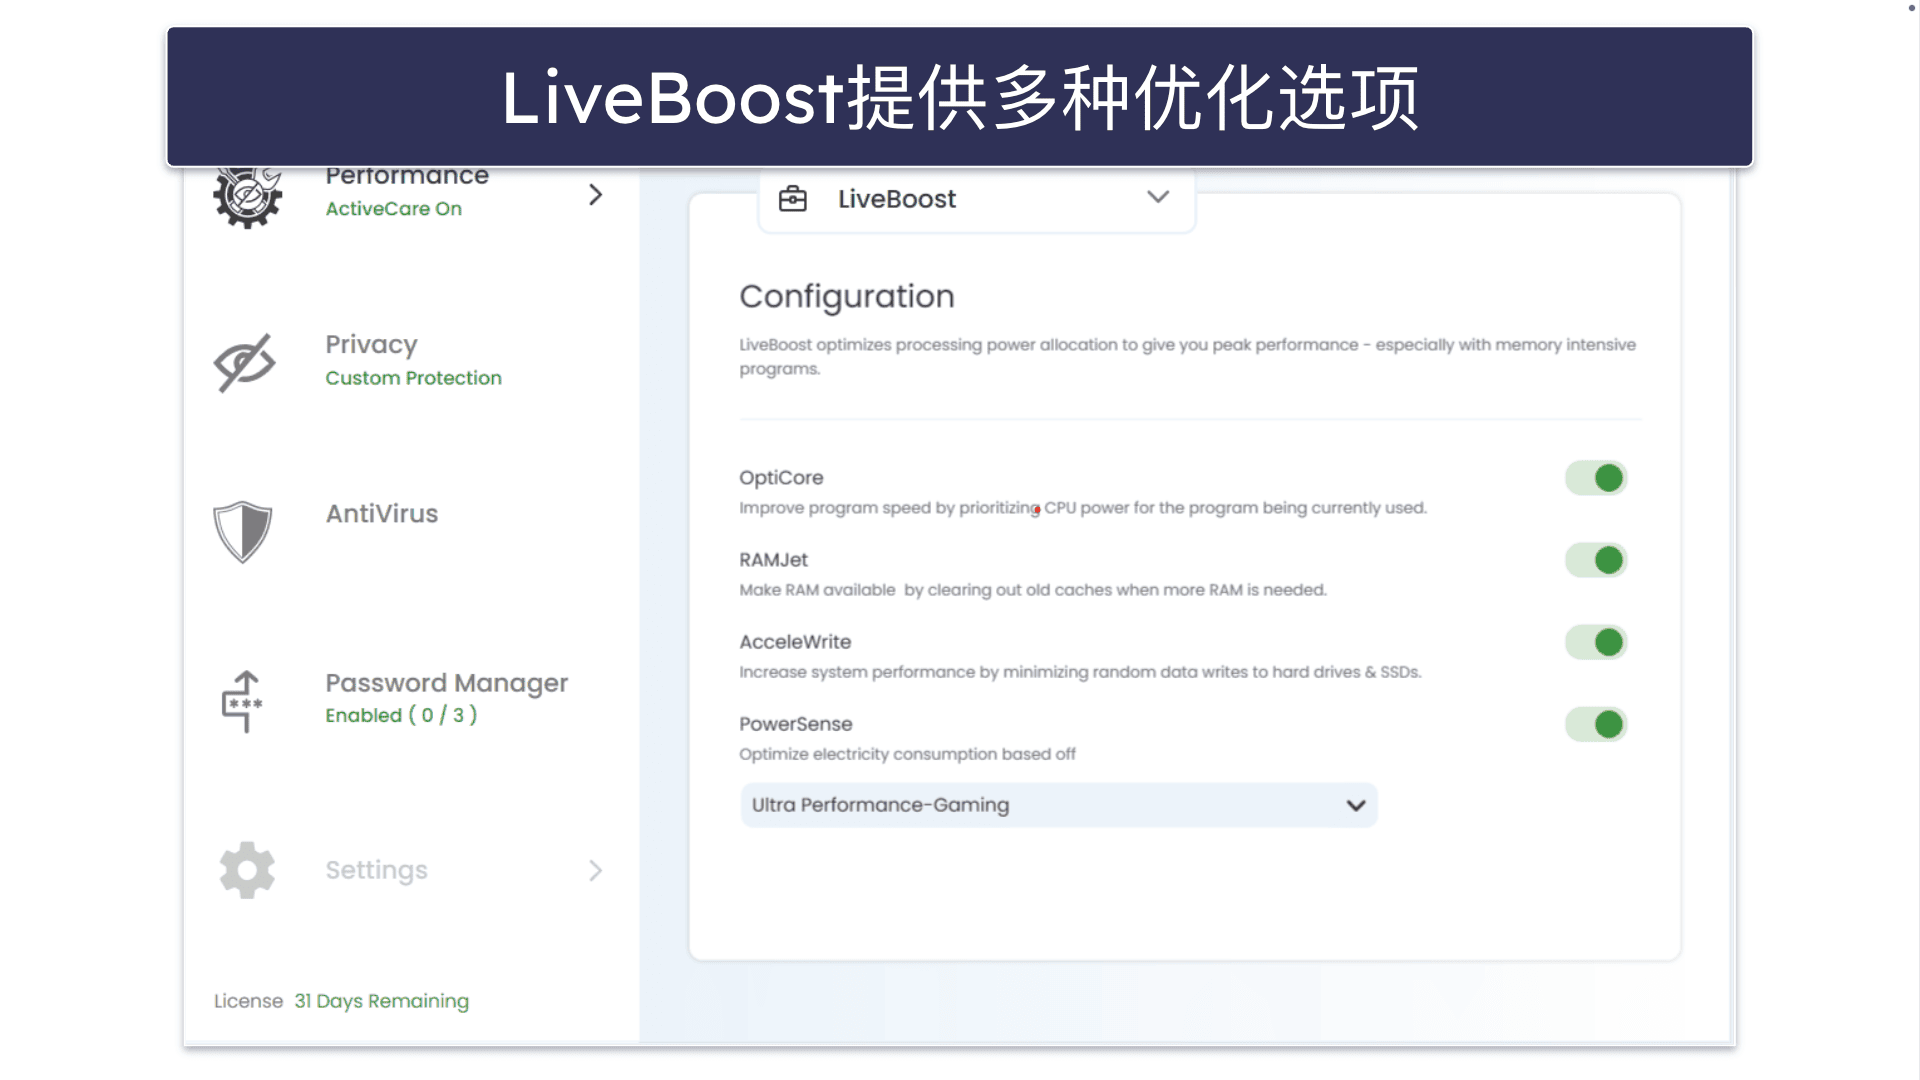The image size is (1920, 1080).
Task: Click the Performance gear wrench icon
Action: coord(247,198)
